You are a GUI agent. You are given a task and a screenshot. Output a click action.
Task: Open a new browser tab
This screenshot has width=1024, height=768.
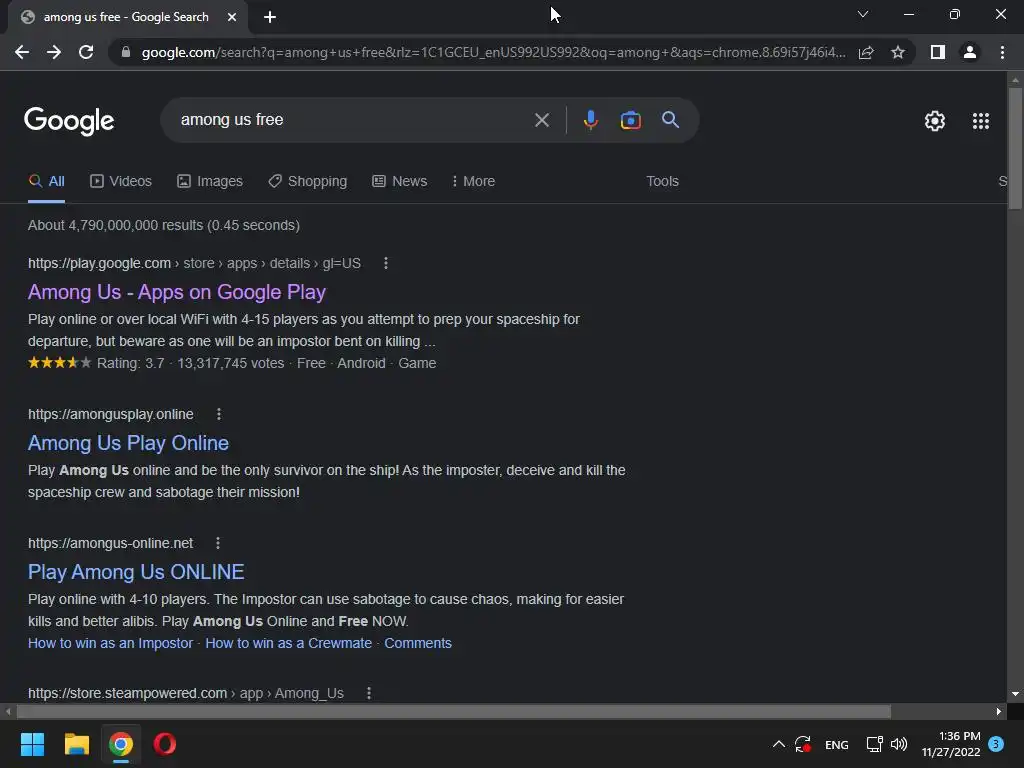click(270, 17)
